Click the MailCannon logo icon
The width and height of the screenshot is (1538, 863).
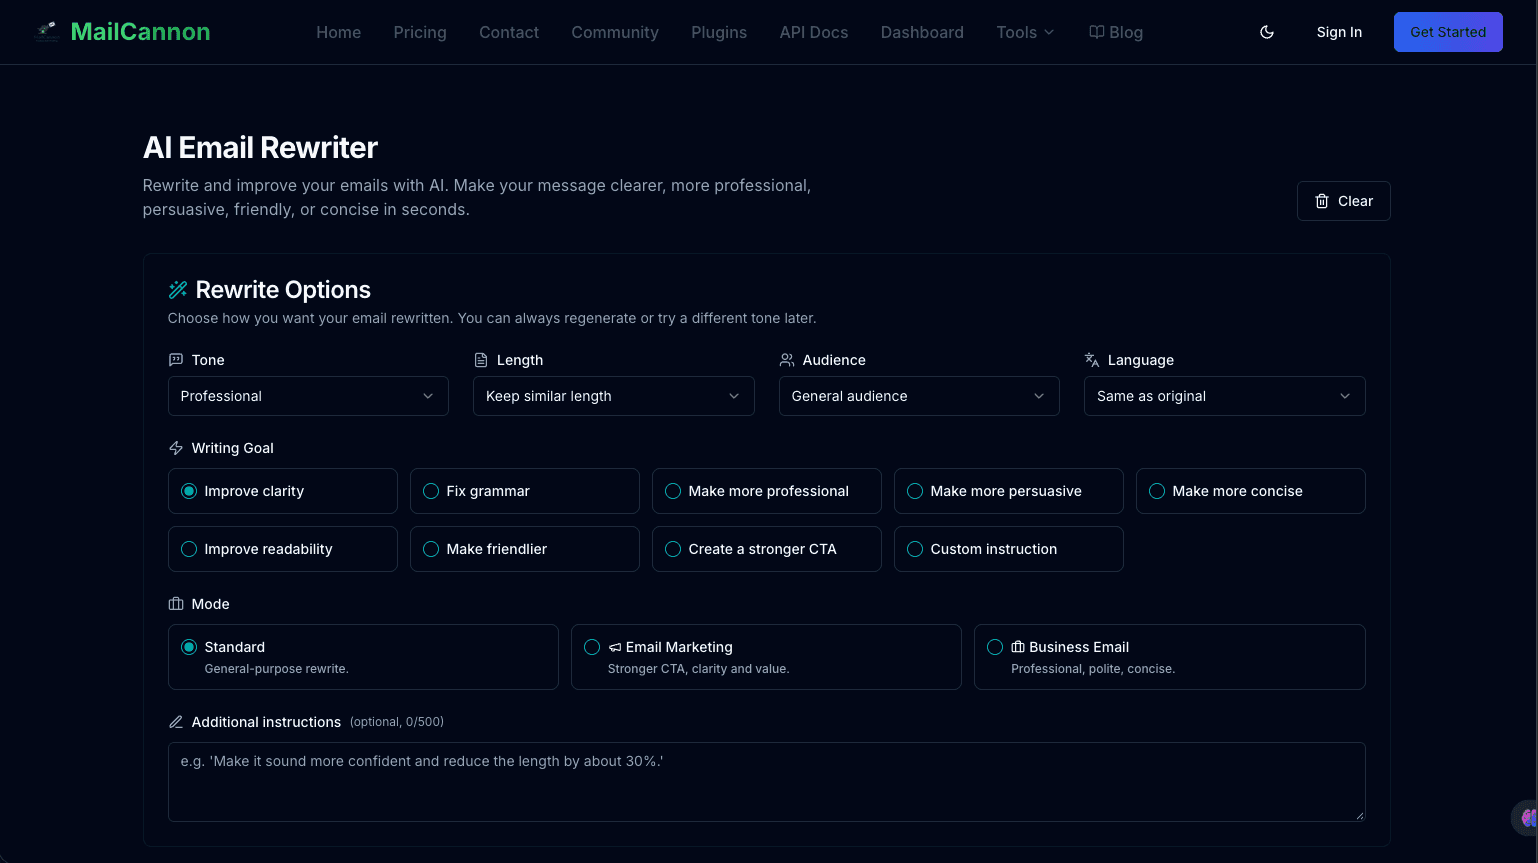[x=46, y=32]
